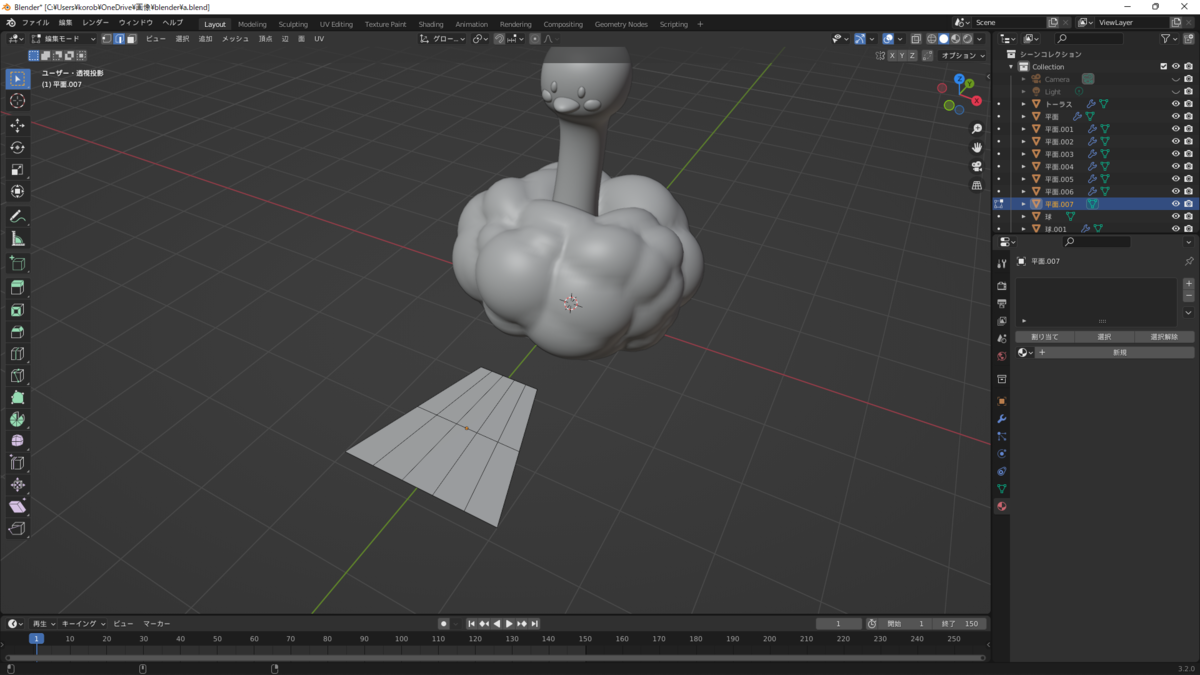Viewport: 1200px width, 675px height.
Task: Click the 割り当て assign button
Action: point(1044,337)
